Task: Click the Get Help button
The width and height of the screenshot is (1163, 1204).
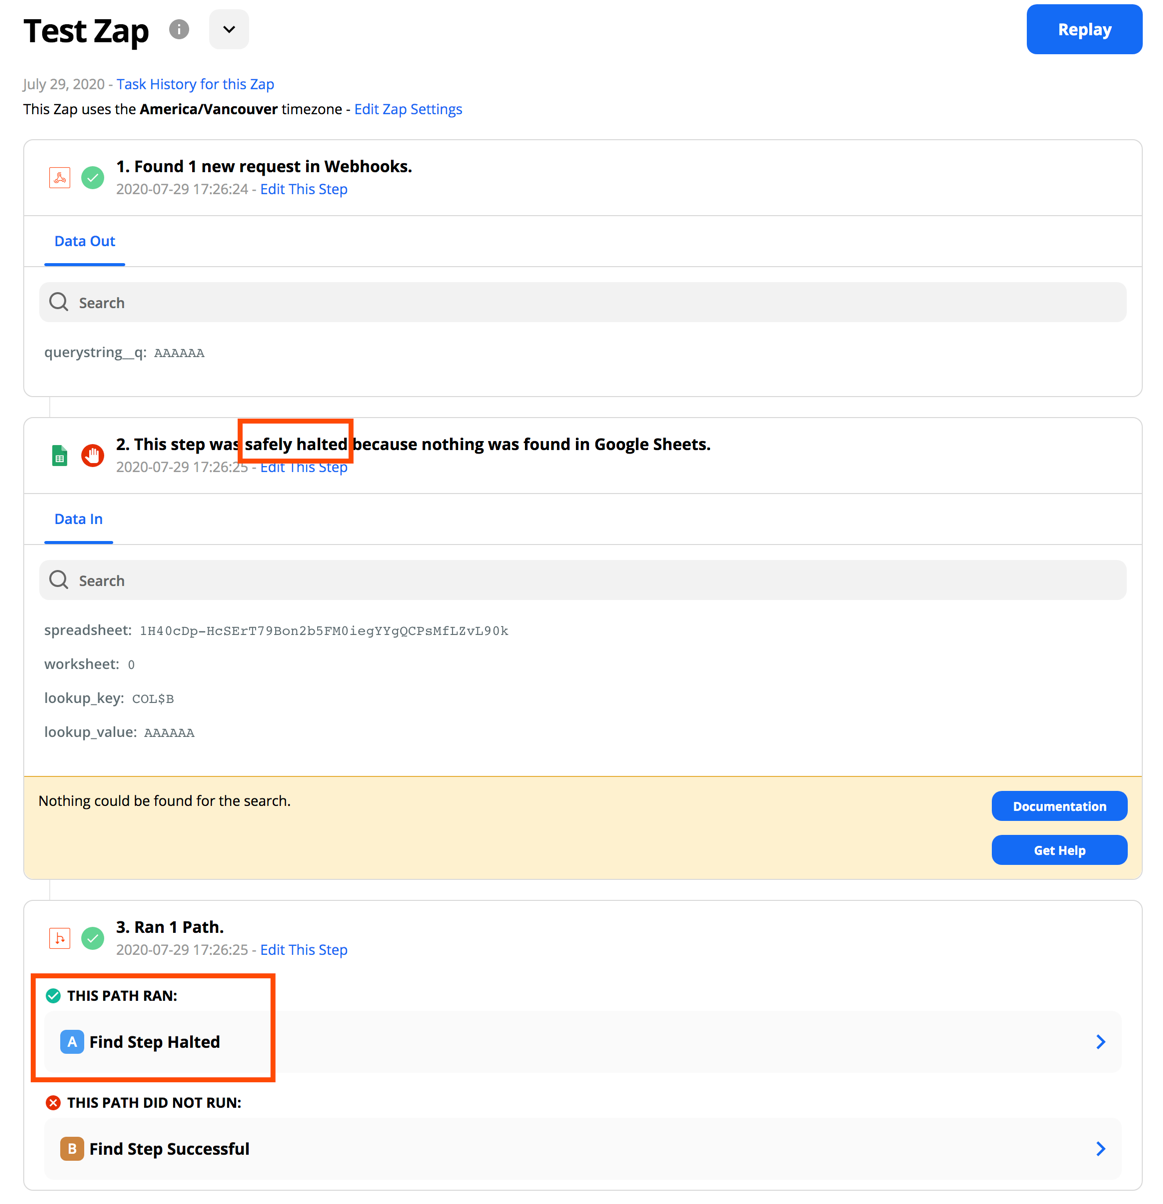Action: [1059, 850]
